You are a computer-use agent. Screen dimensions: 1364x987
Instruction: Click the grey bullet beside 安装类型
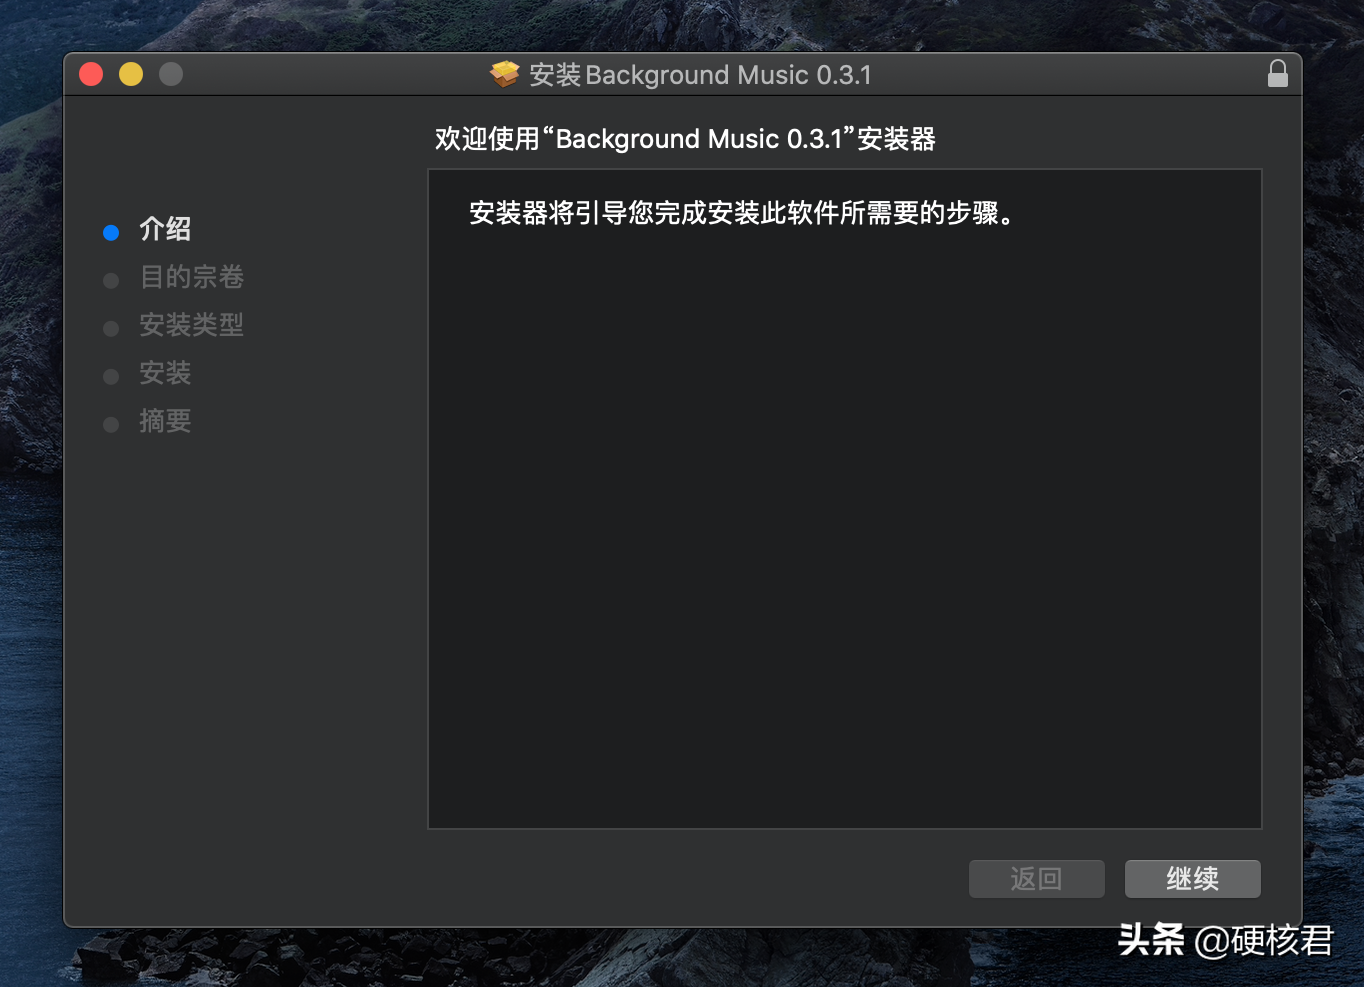111,329
